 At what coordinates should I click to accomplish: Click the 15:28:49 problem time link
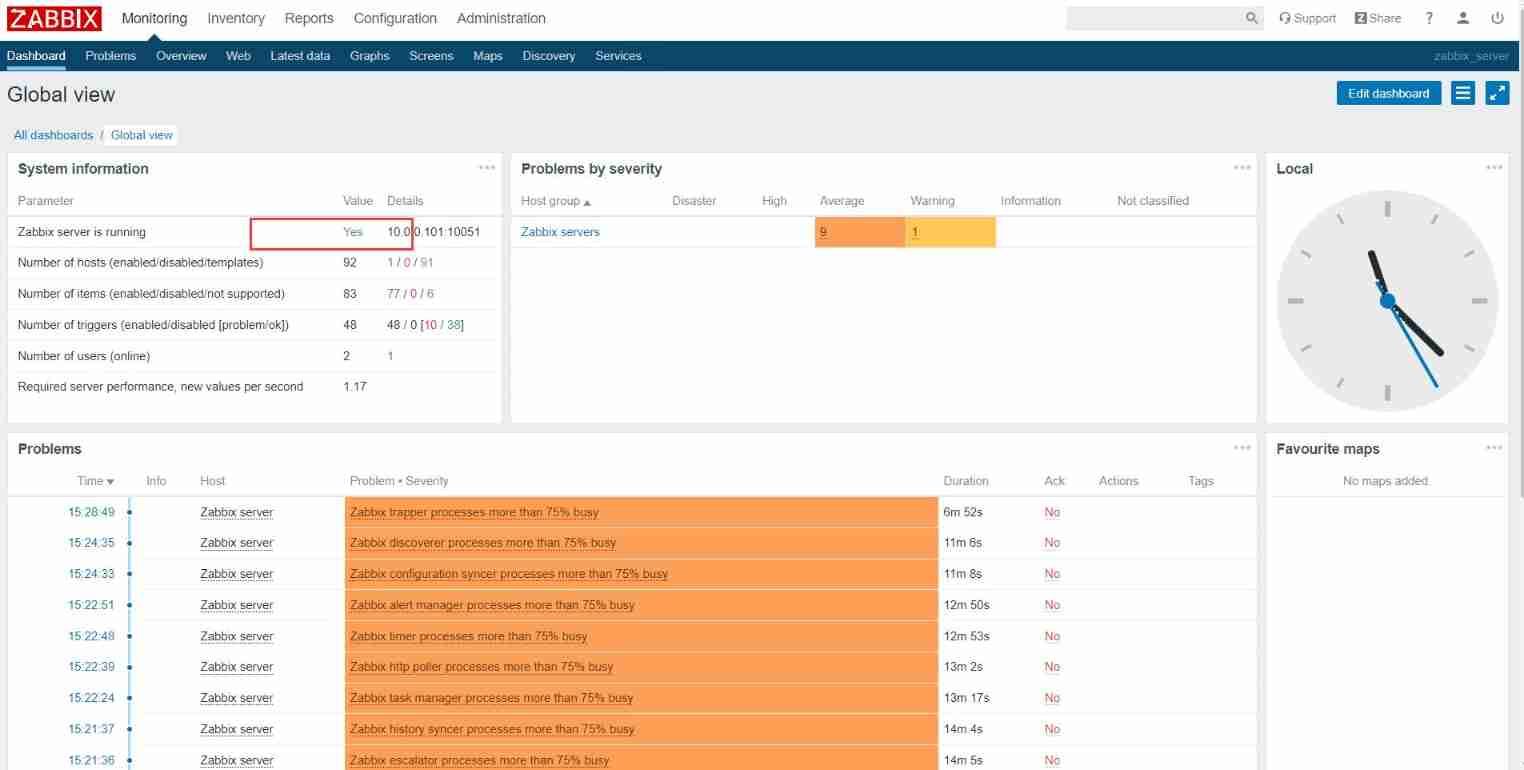pyautogui.click(x=91, y=512)
